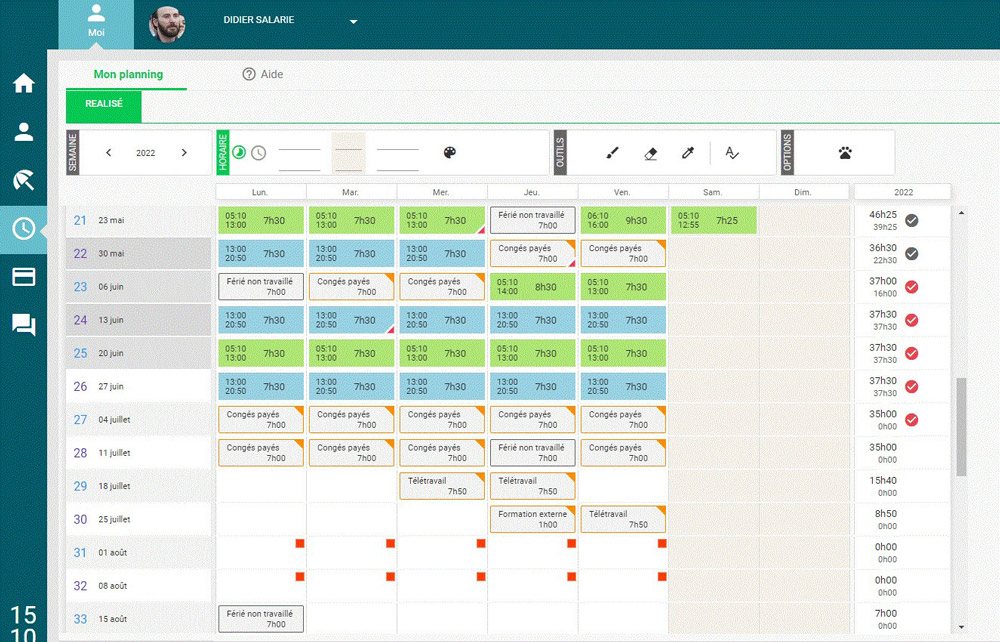The image size is (1000, 642).
Task: Click Wednesday Télétravail 7h50, week 29
Action: 441,486
